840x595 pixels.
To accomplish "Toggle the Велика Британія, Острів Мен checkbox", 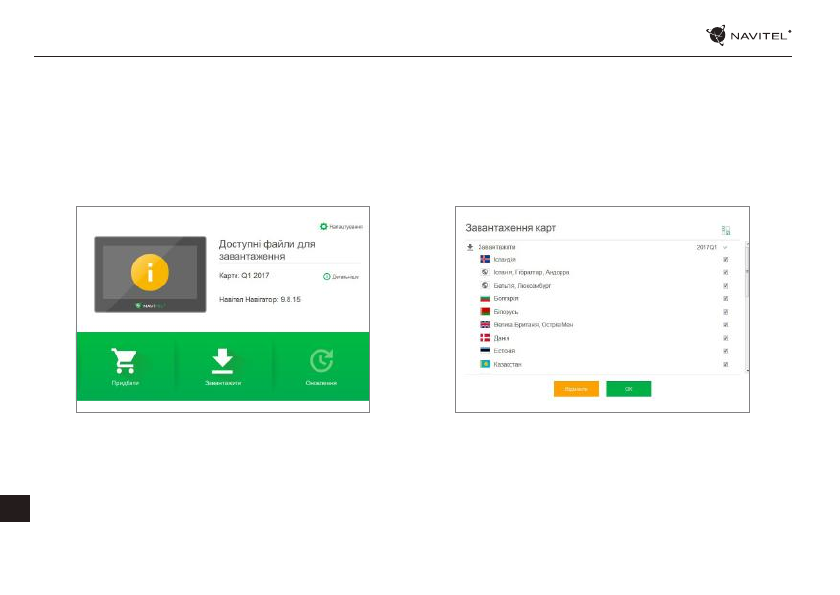I will tap(725, 325).
